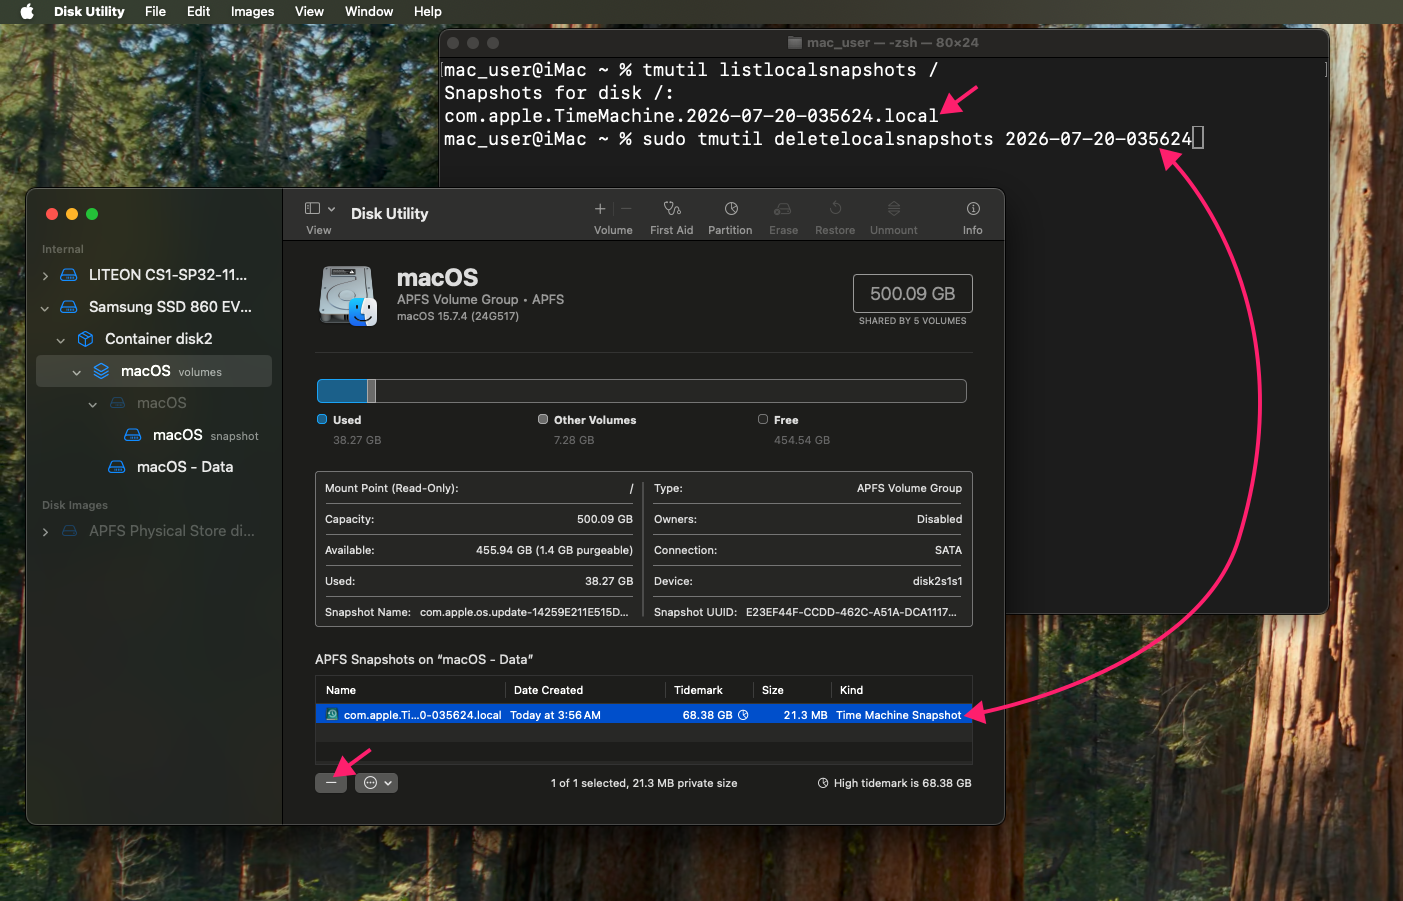This screenshot has height=901, width=1403.
Task: Click the Snapshot Name value com.apple.os.update
Action: click(x=524, y=612)
